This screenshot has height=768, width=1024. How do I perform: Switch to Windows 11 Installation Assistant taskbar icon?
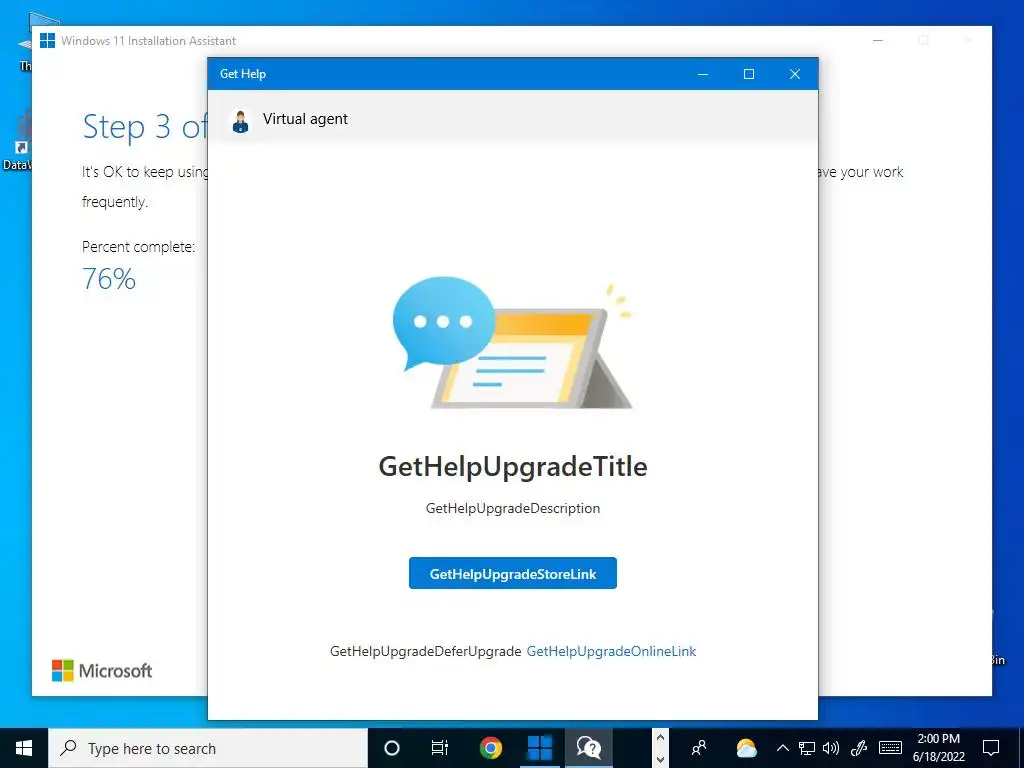point(539,748)
